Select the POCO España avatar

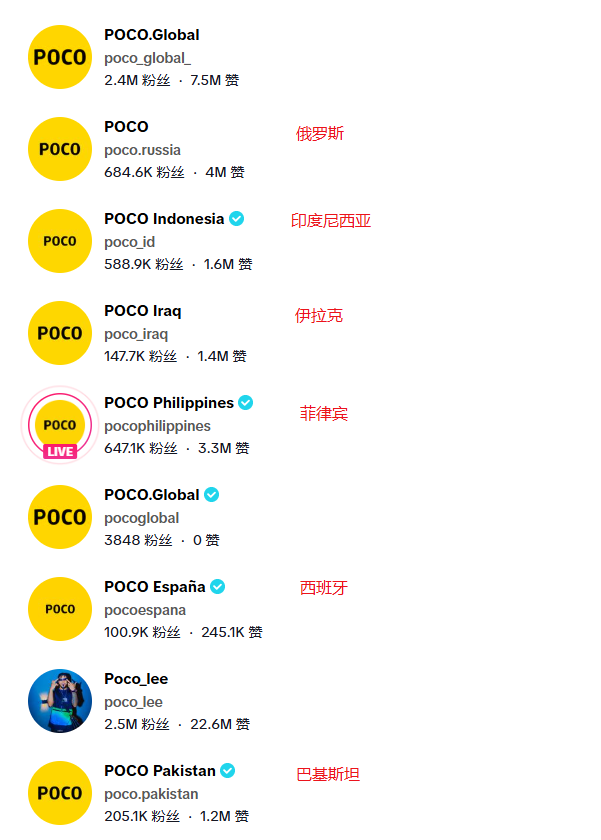(60, 609)
